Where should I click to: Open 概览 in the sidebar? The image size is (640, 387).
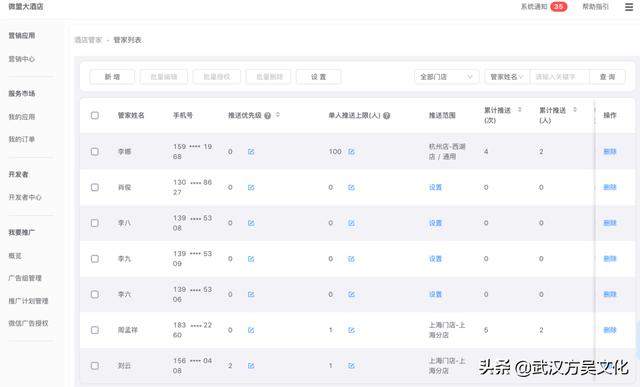click(x=15, y=256)
